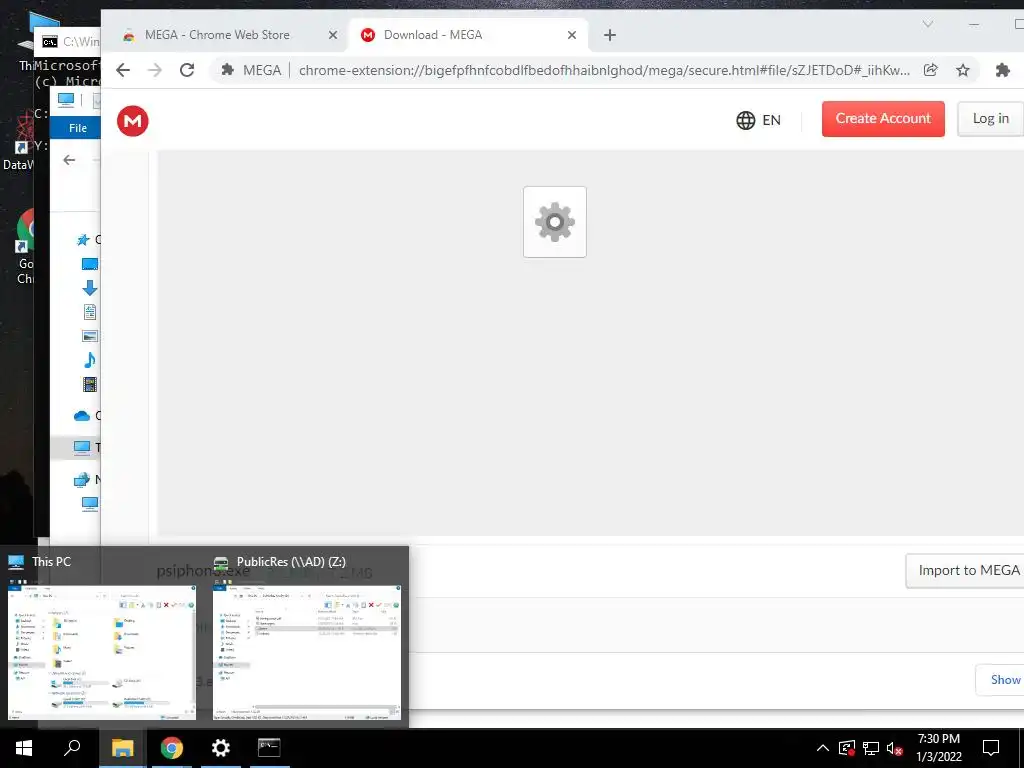Screen dimensions: 1024x768
Task: Click the gear file placeholder icon
Action: 554,222
